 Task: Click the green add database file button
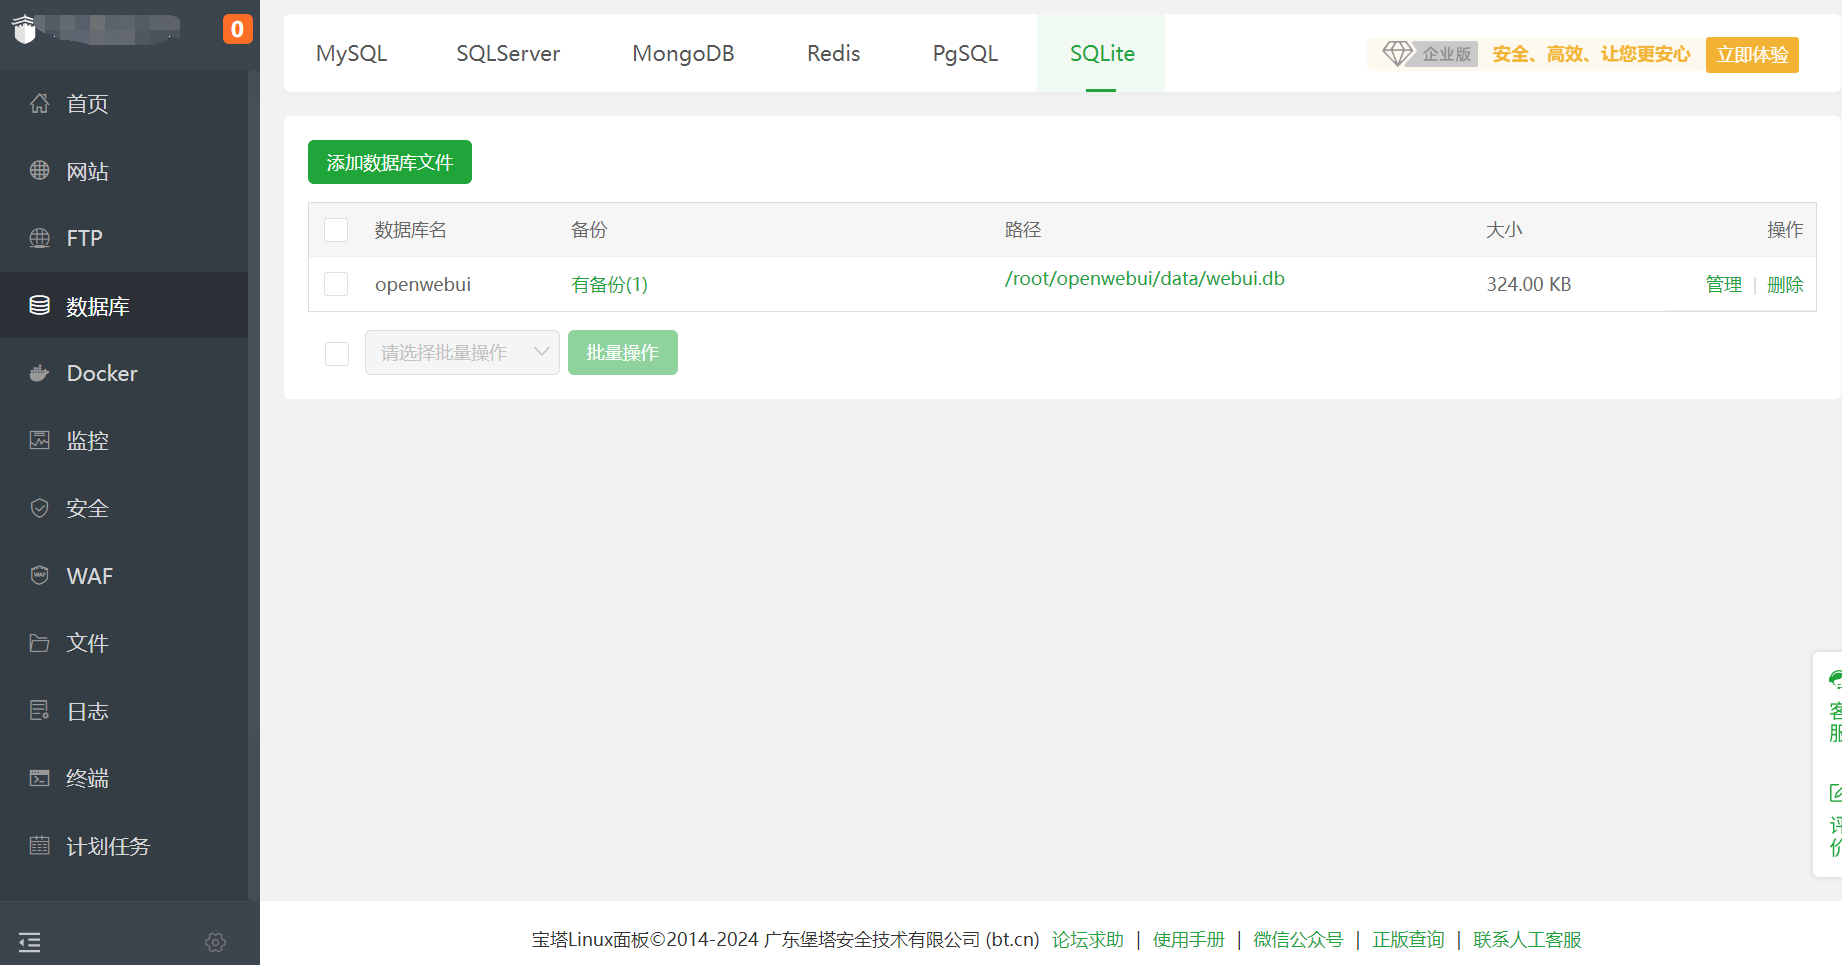click(389, 162)
